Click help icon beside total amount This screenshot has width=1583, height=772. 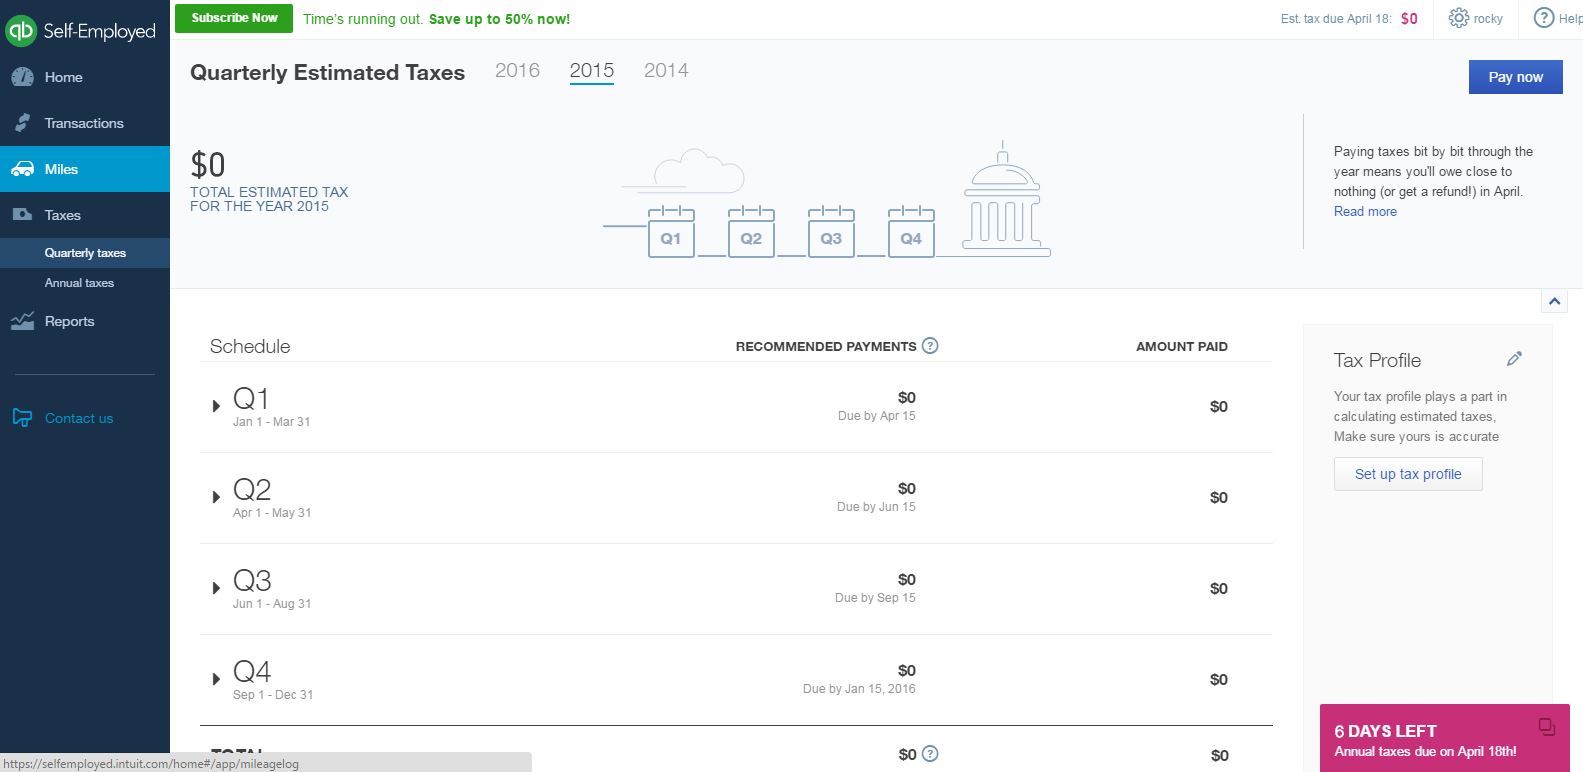930,754
